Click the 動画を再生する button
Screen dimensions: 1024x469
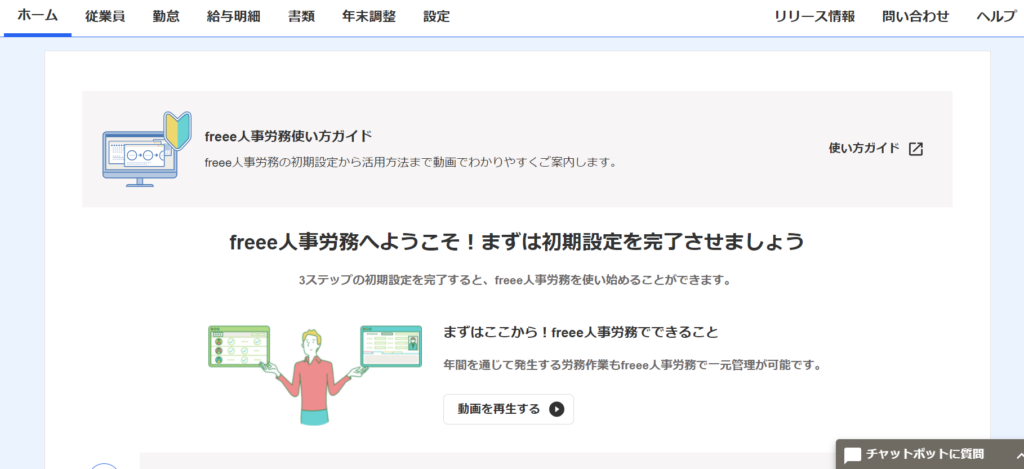pos(508,409)
